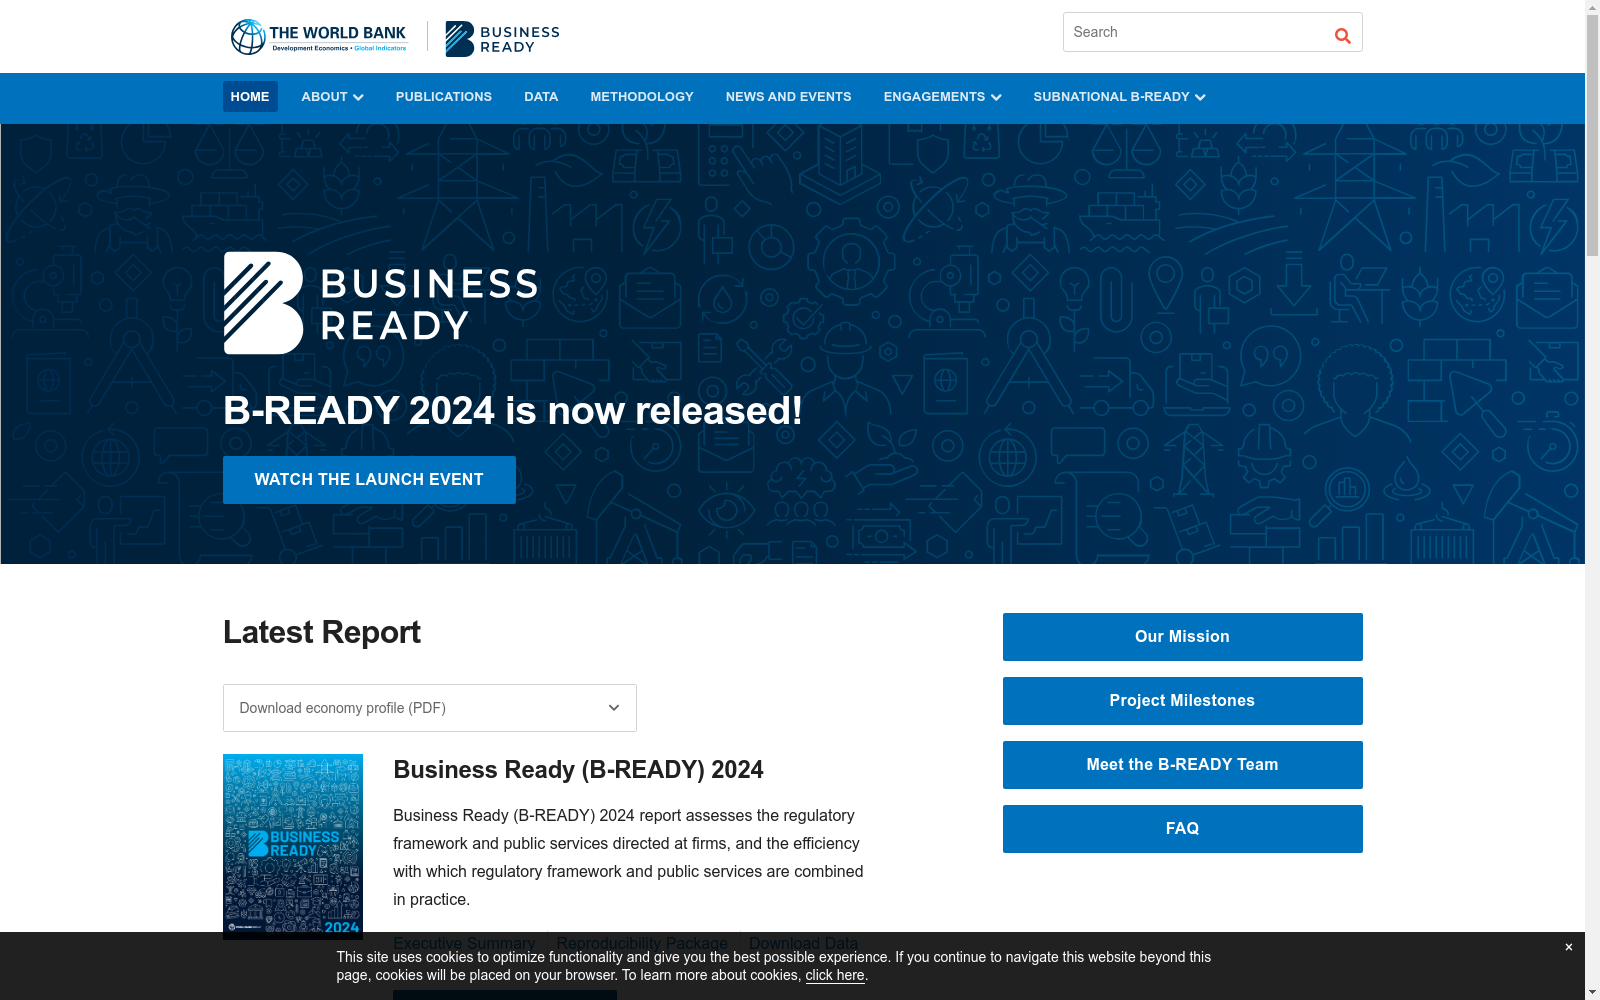Image resolution: width=1600 pixels, height=1000 pixels.
Task: Follow the cookie 'click here' link
Action: 835,975
